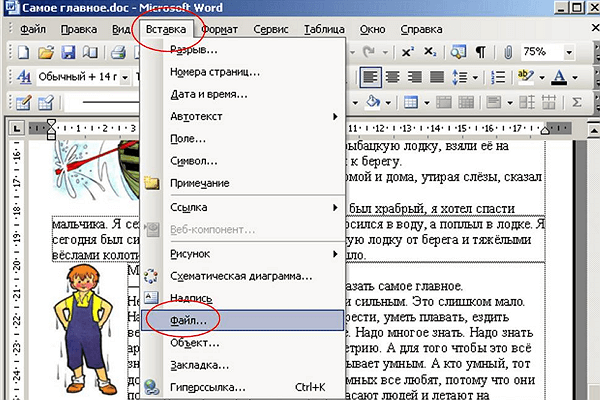600x400 pixels.
Task: Click the font color A button
Action: (x=559, y=77)
